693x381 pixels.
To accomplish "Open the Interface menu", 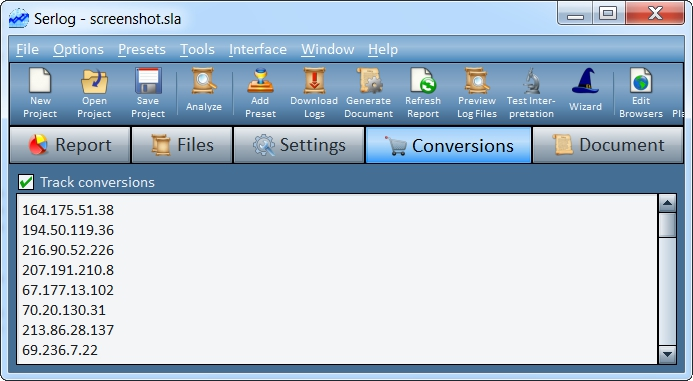I will (x=258, y=49).
